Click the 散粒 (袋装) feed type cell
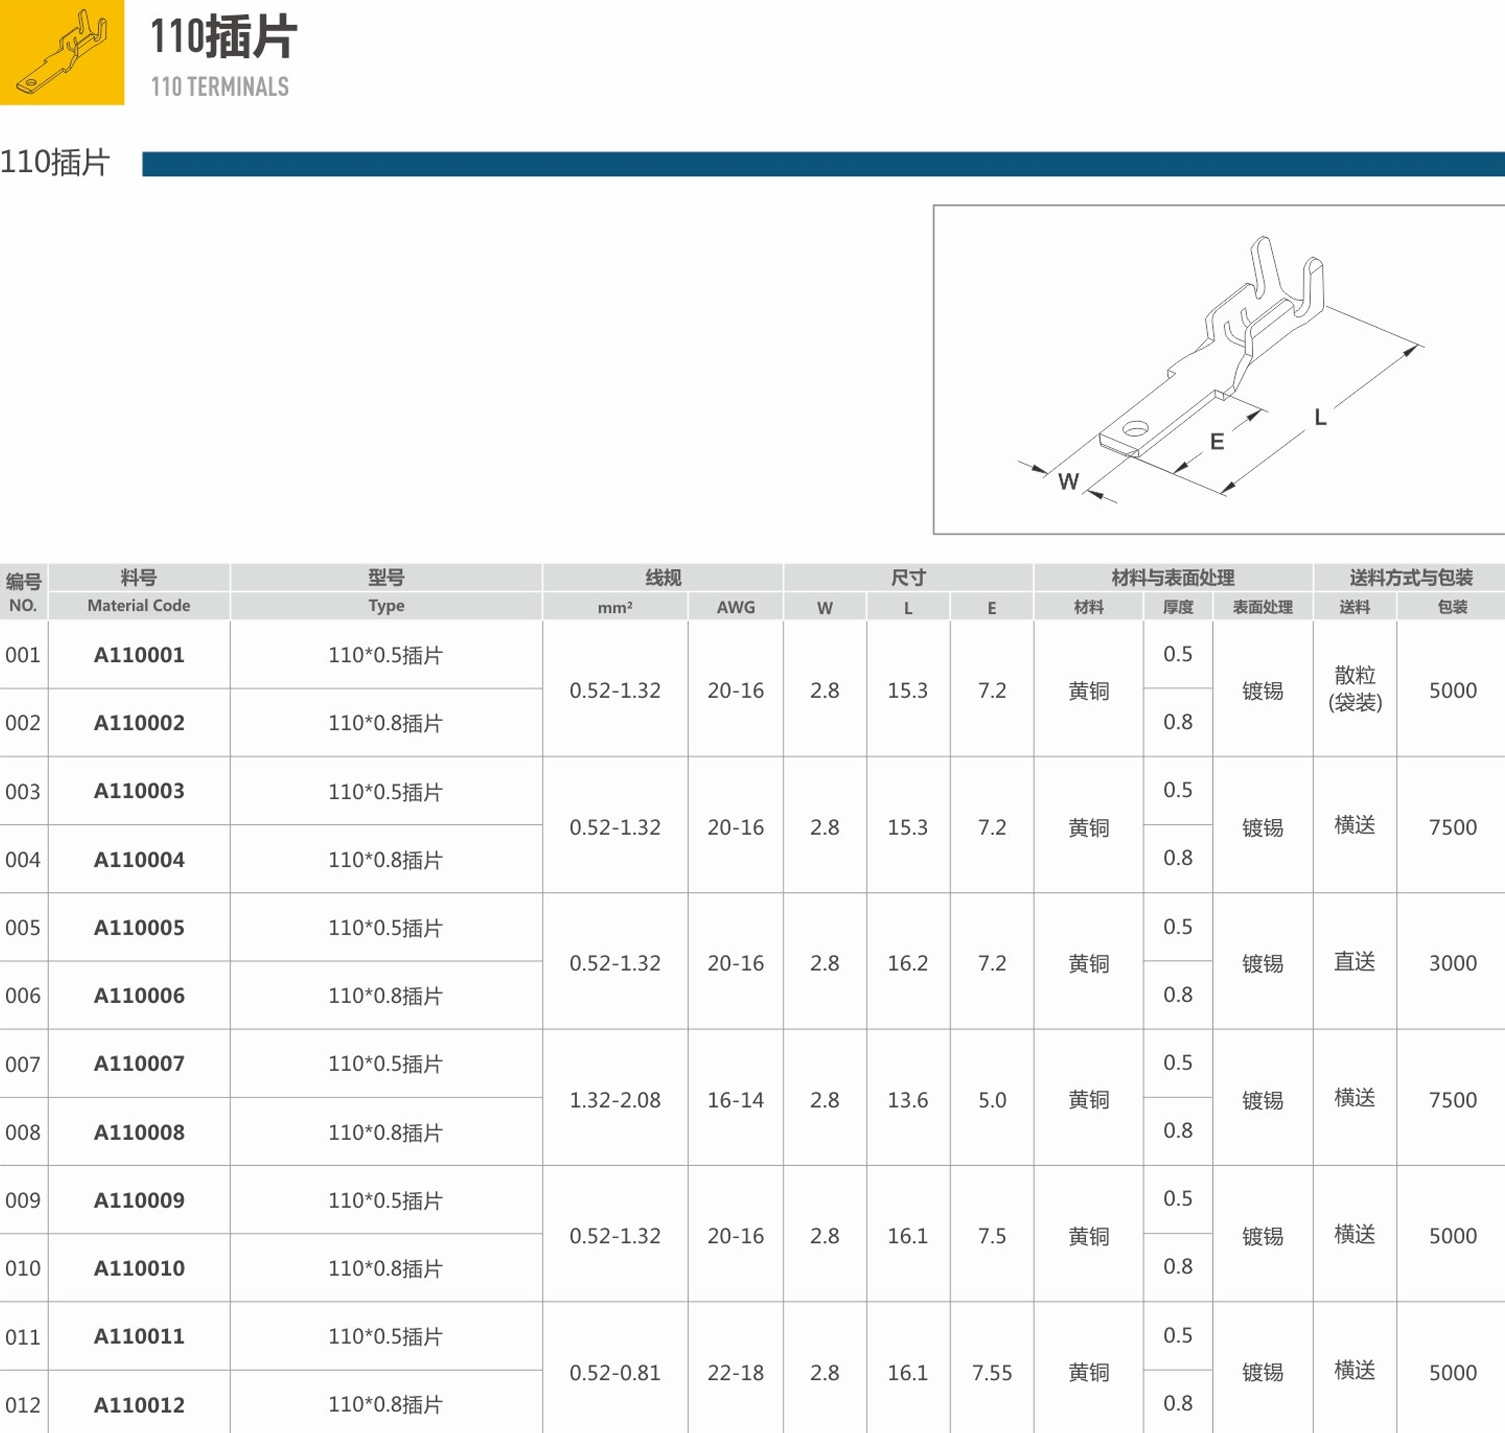The width and height of the screenshot is (1505, 1433). 1355,689
